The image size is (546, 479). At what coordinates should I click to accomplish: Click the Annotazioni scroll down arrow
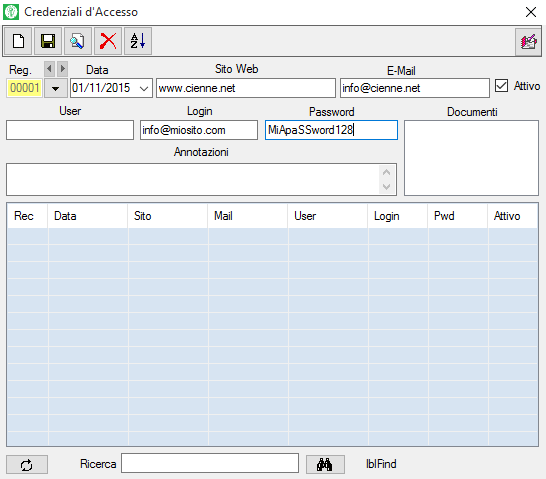[386, 187]
